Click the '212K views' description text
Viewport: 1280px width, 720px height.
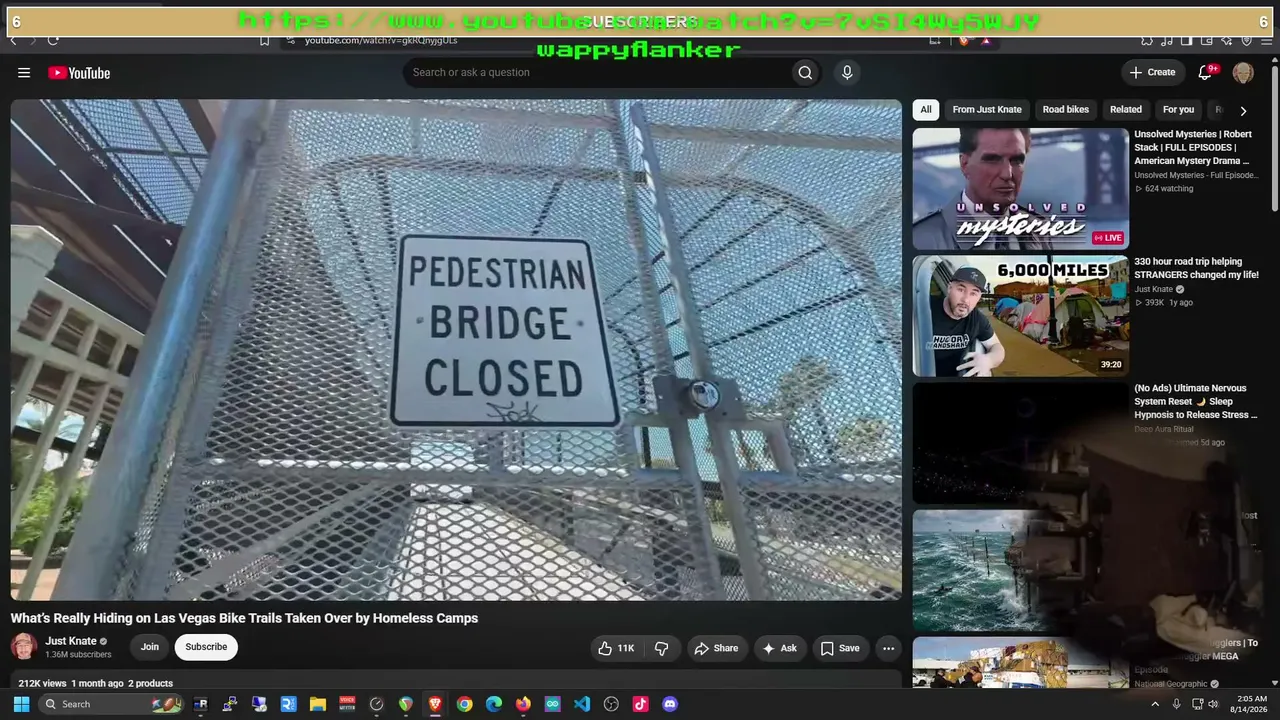(x=42, y=684)
